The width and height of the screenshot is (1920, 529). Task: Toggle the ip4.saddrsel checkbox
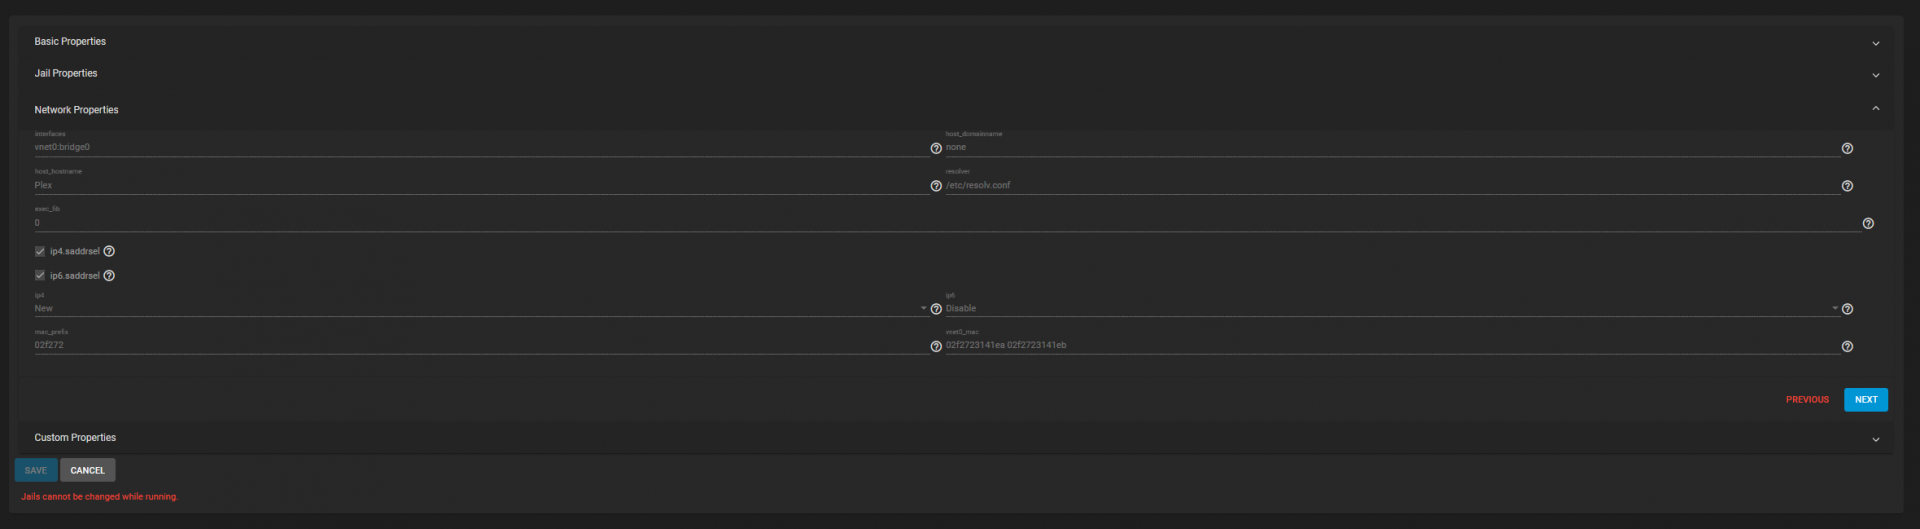click(40, 251)
